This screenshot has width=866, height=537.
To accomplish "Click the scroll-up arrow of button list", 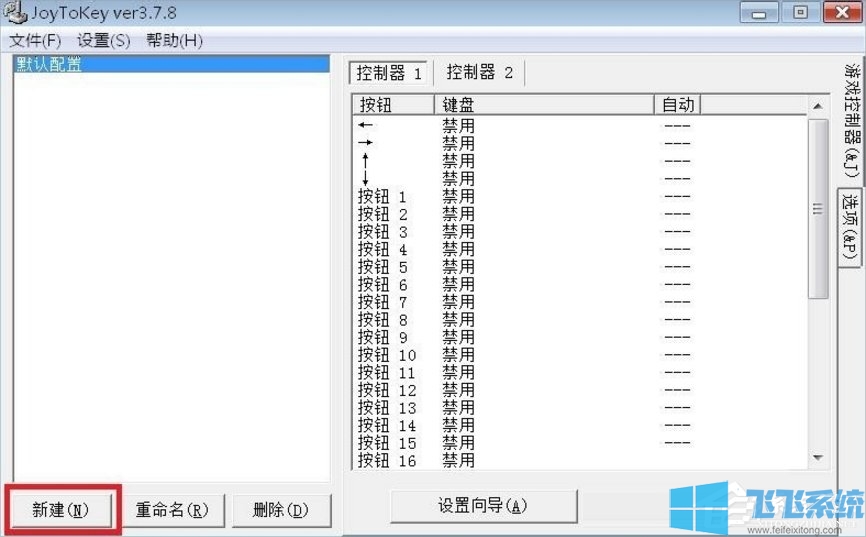I will click(818, 106).
